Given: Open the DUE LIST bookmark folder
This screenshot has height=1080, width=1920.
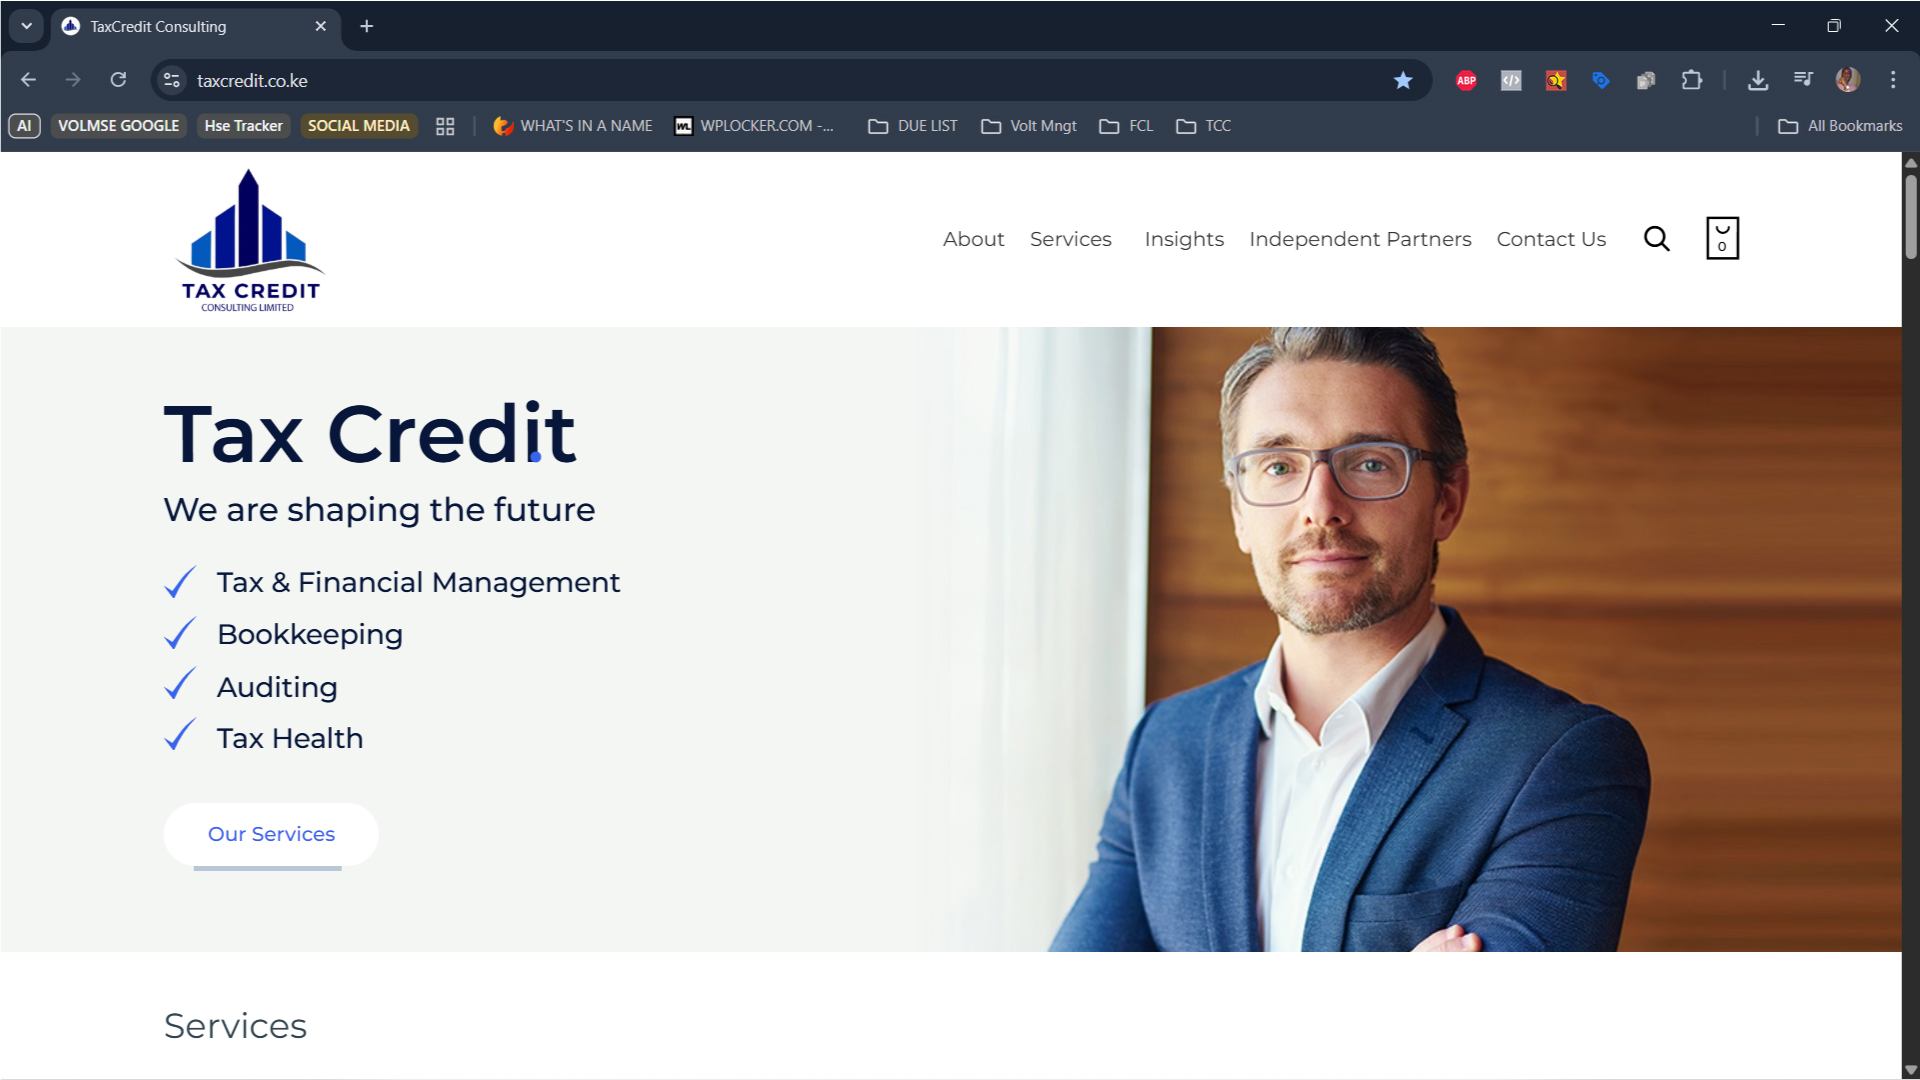Looking at the screenshot, I should (x=912, y=126).
